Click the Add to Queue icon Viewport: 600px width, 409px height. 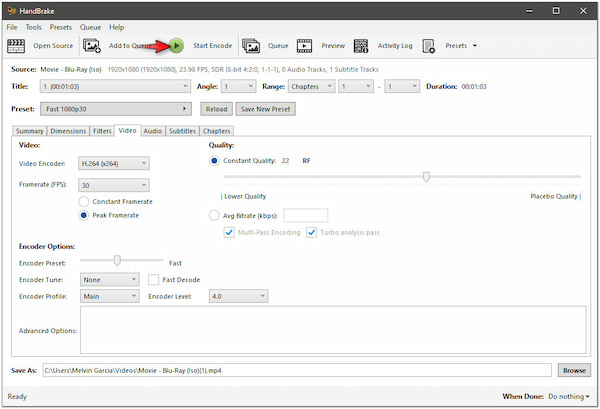point(92,45)
